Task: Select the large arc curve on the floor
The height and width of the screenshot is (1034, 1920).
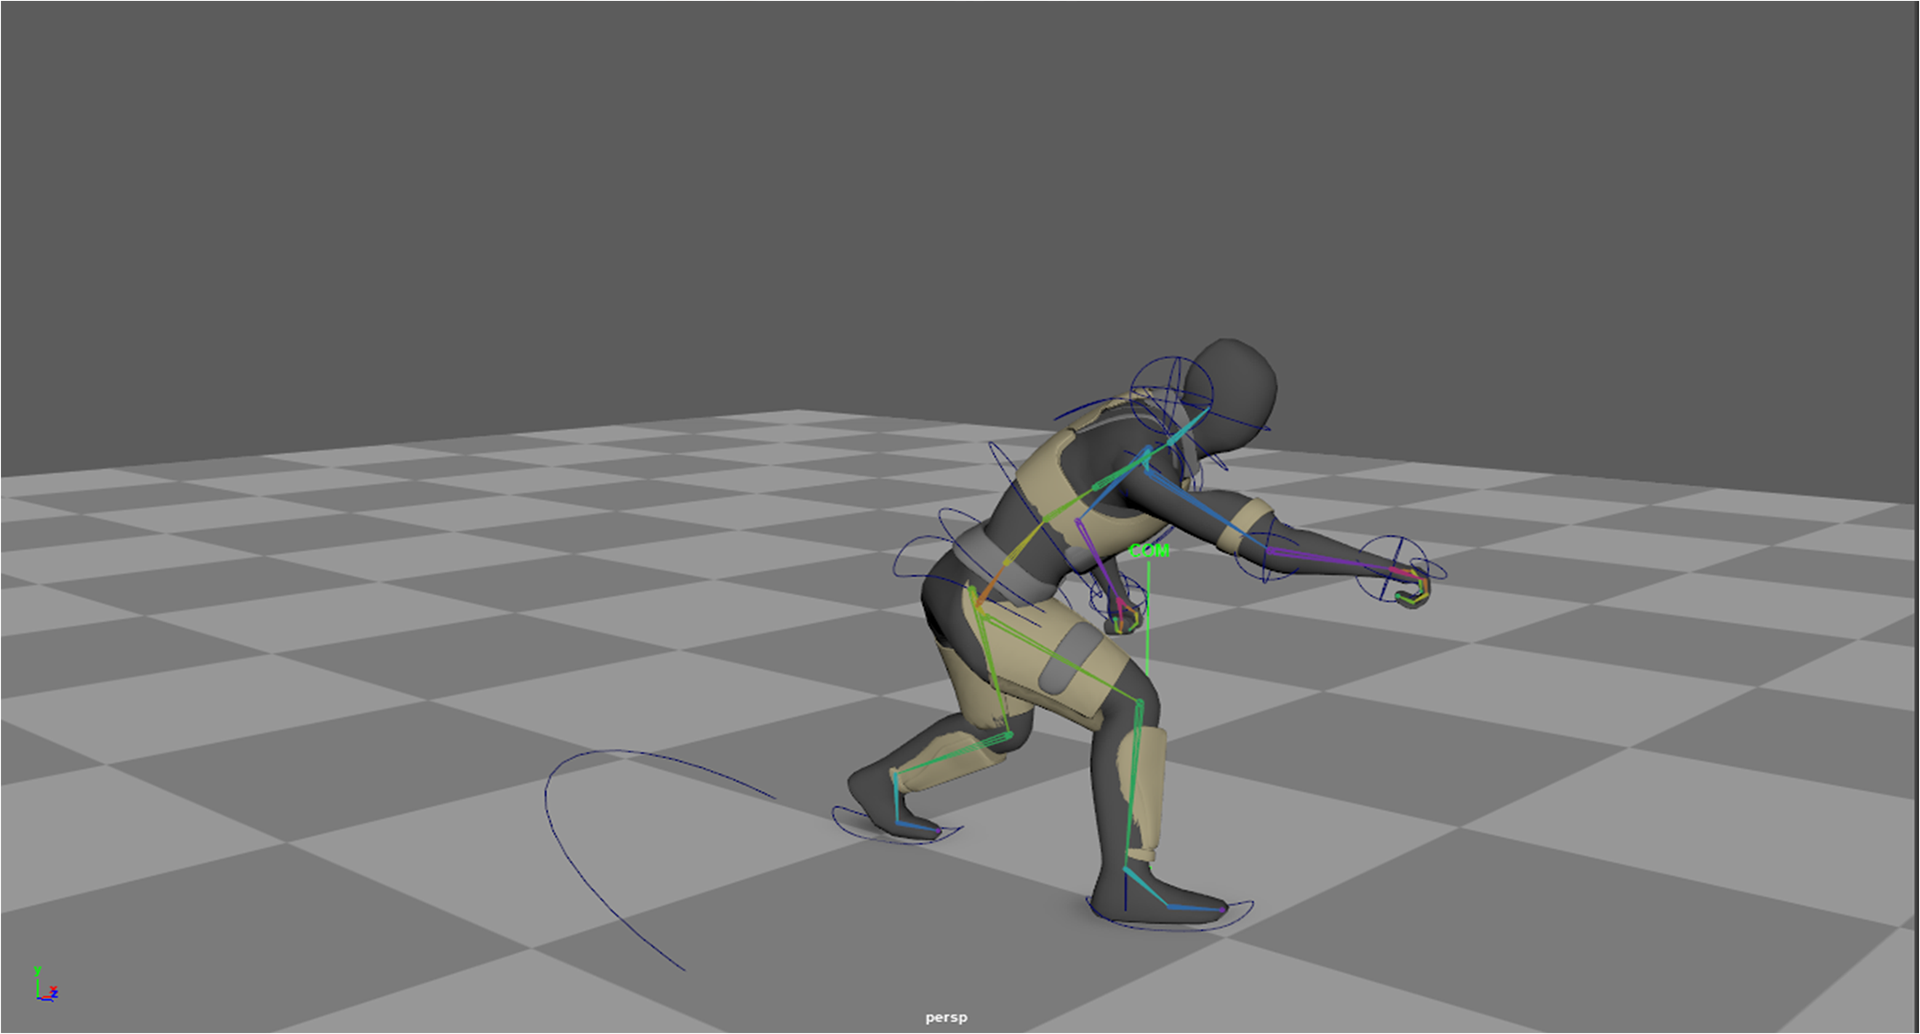Action: coord(660,858)
